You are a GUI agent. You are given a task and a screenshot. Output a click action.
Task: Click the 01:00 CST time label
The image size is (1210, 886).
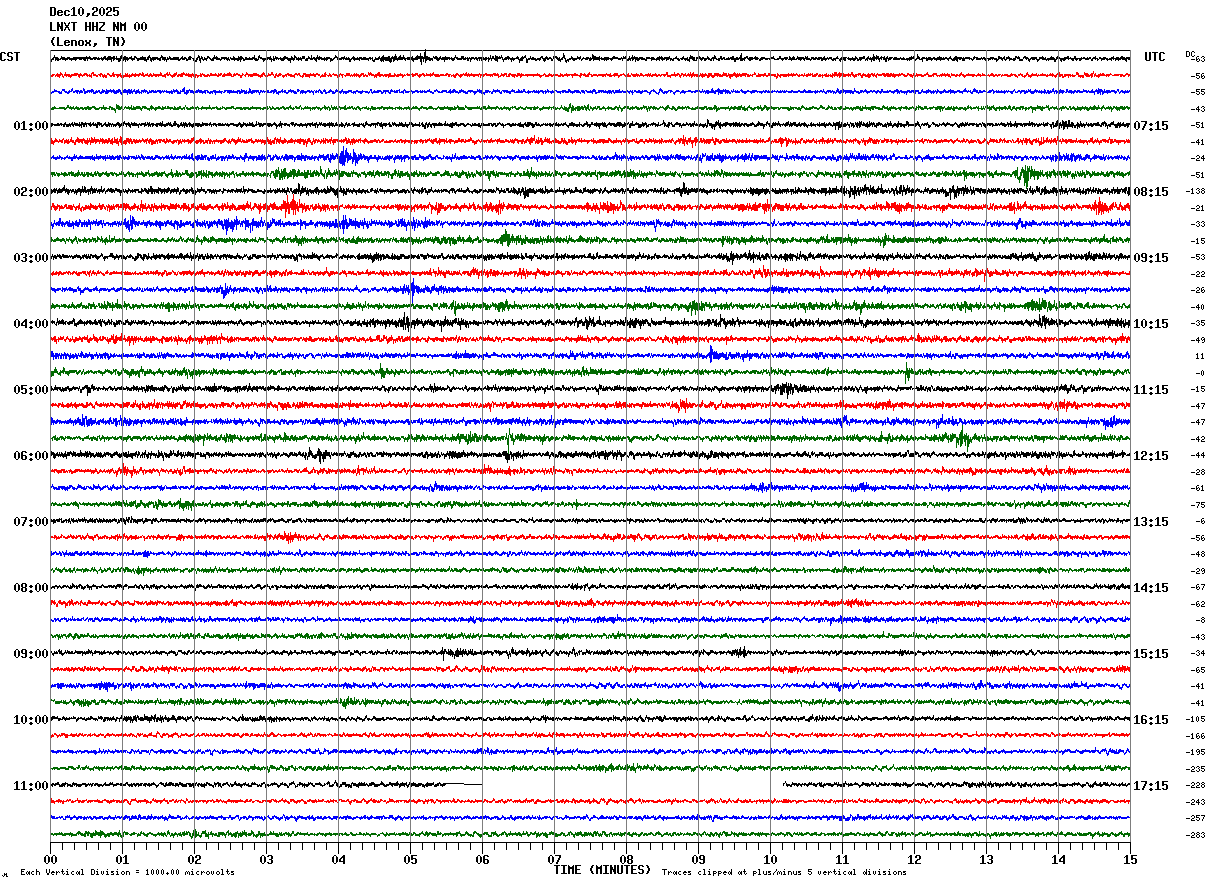click(x=31, y=126)
